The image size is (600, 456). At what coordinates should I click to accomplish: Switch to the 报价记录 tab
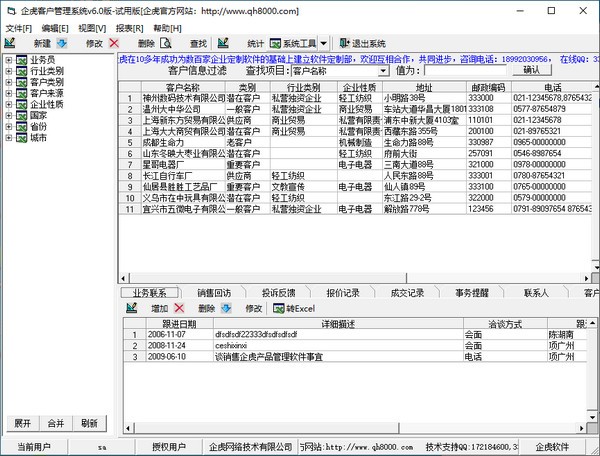[343, 293]
